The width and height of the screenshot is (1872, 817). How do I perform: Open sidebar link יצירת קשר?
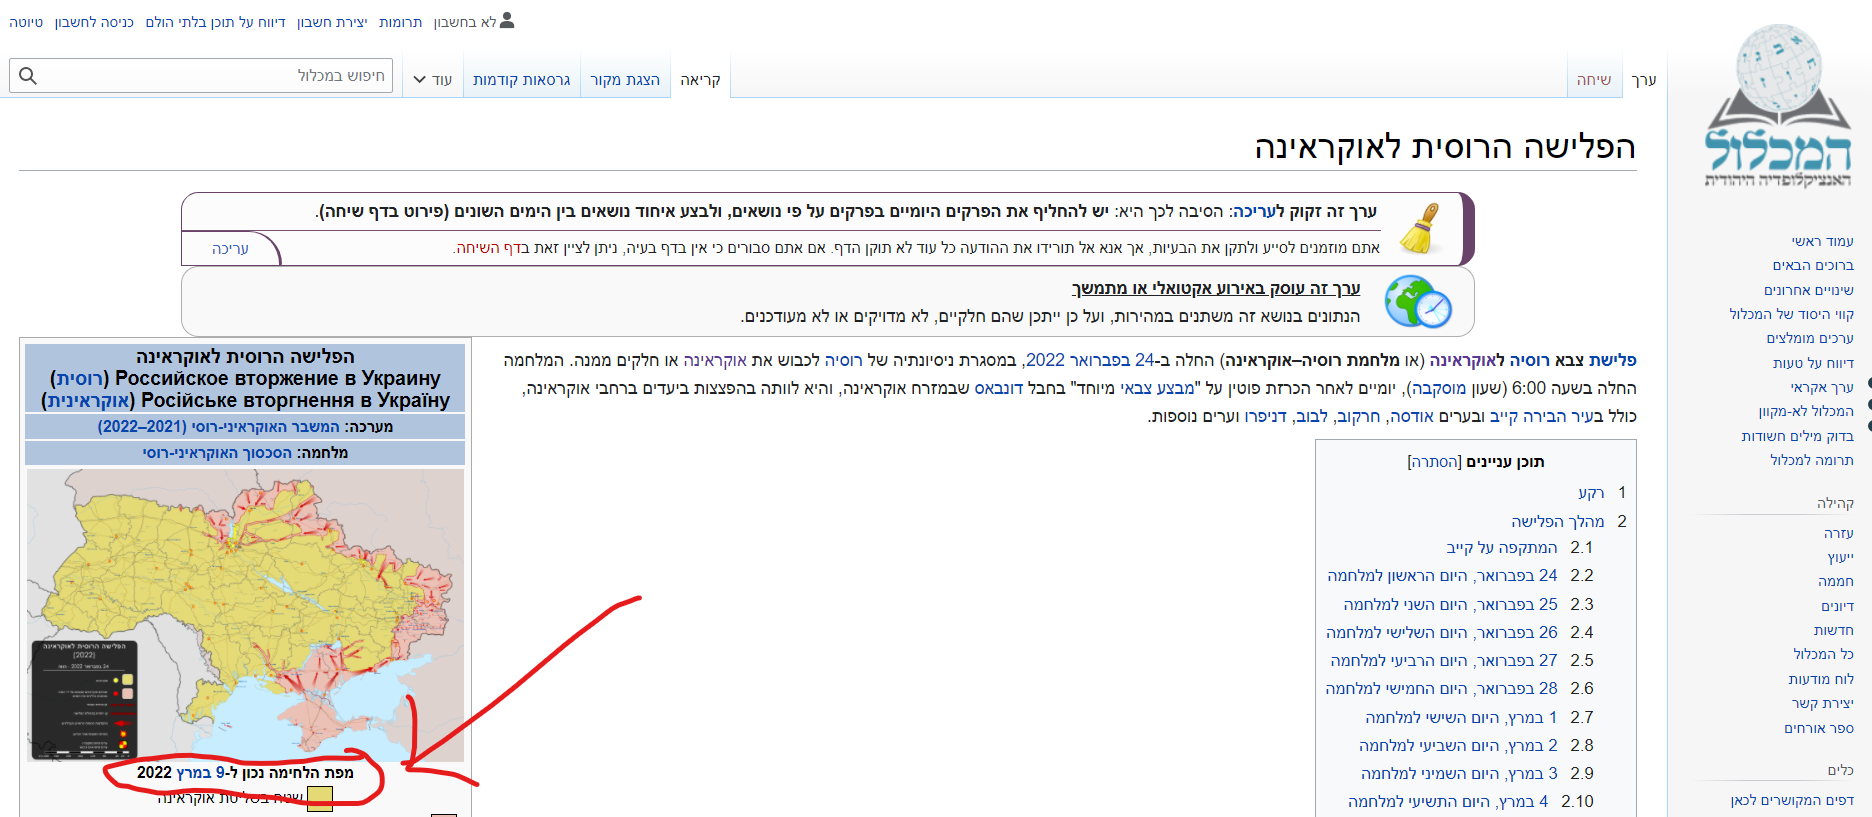(1822, 703)
